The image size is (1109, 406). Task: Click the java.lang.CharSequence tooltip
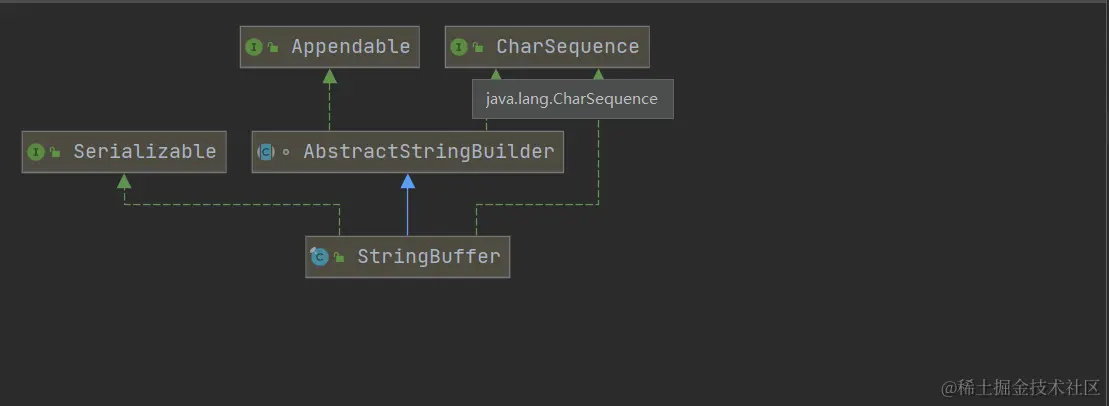coord(572,99)
